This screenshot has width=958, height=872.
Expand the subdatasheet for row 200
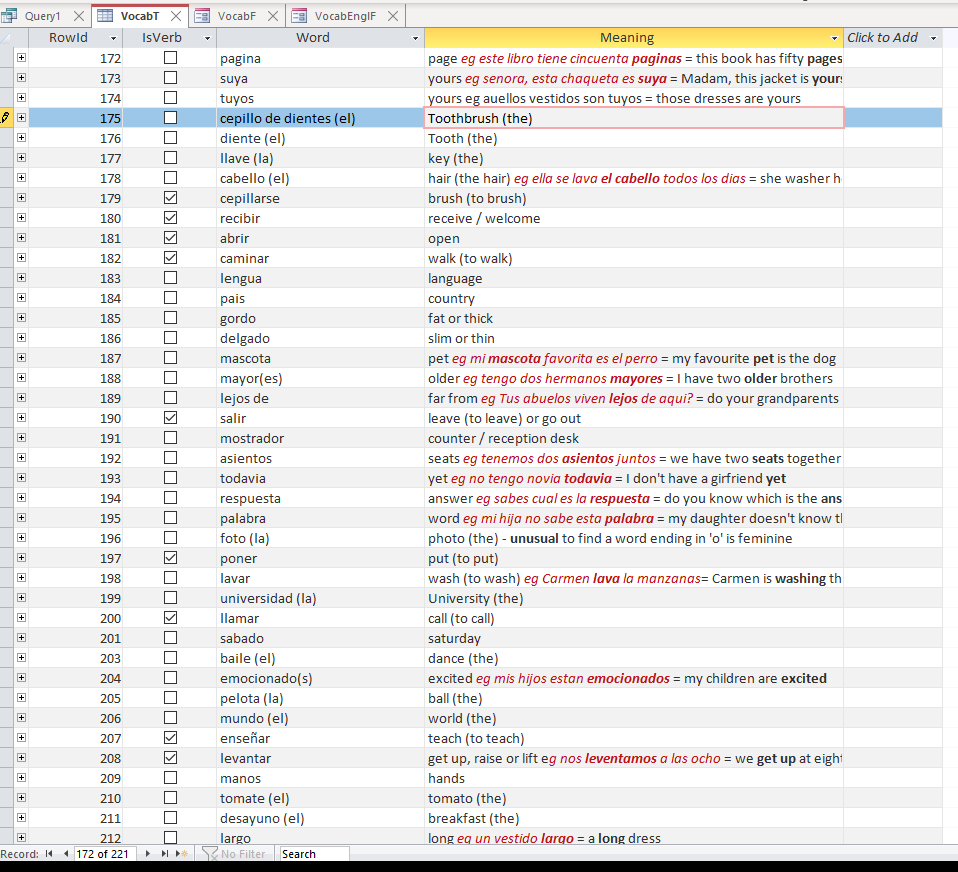coord(21,617)
